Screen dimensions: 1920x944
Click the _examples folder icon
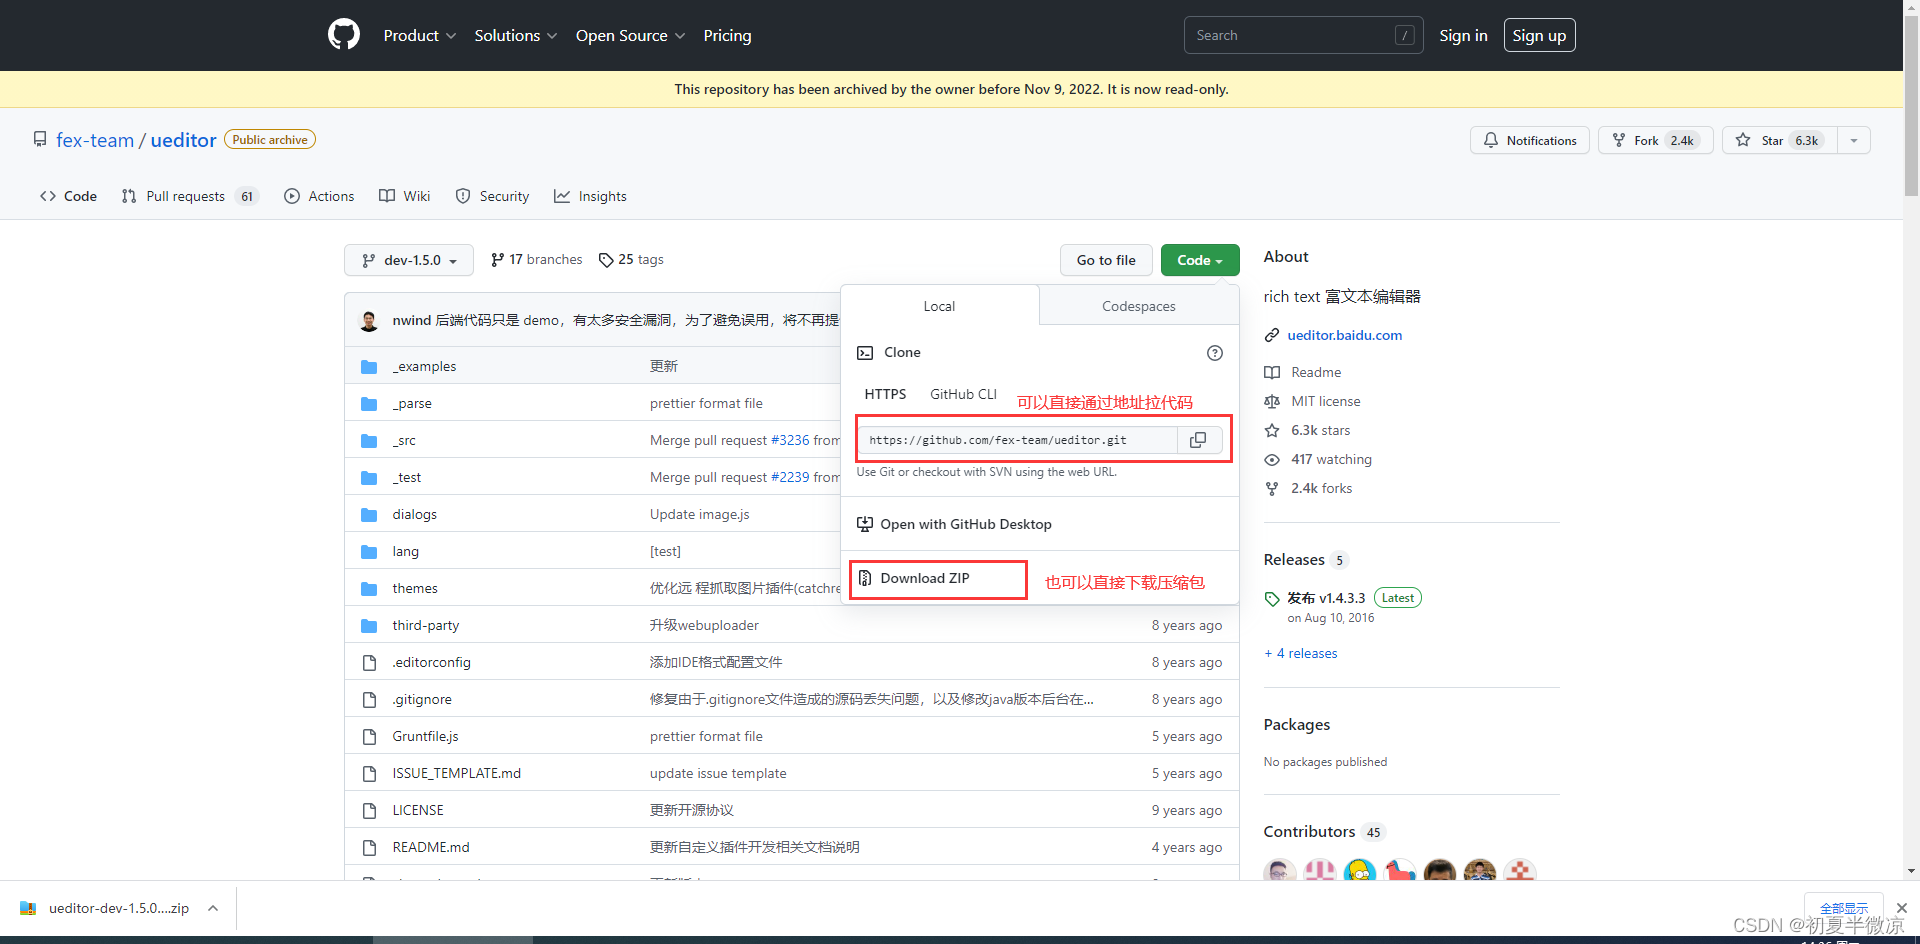(x=369, y=367)
